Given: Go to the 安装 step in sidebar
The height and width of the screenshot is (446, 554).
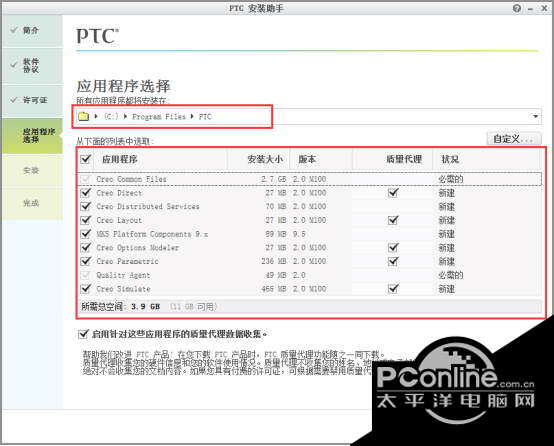Looking at the screenshot, I should [x=33, y=171].
